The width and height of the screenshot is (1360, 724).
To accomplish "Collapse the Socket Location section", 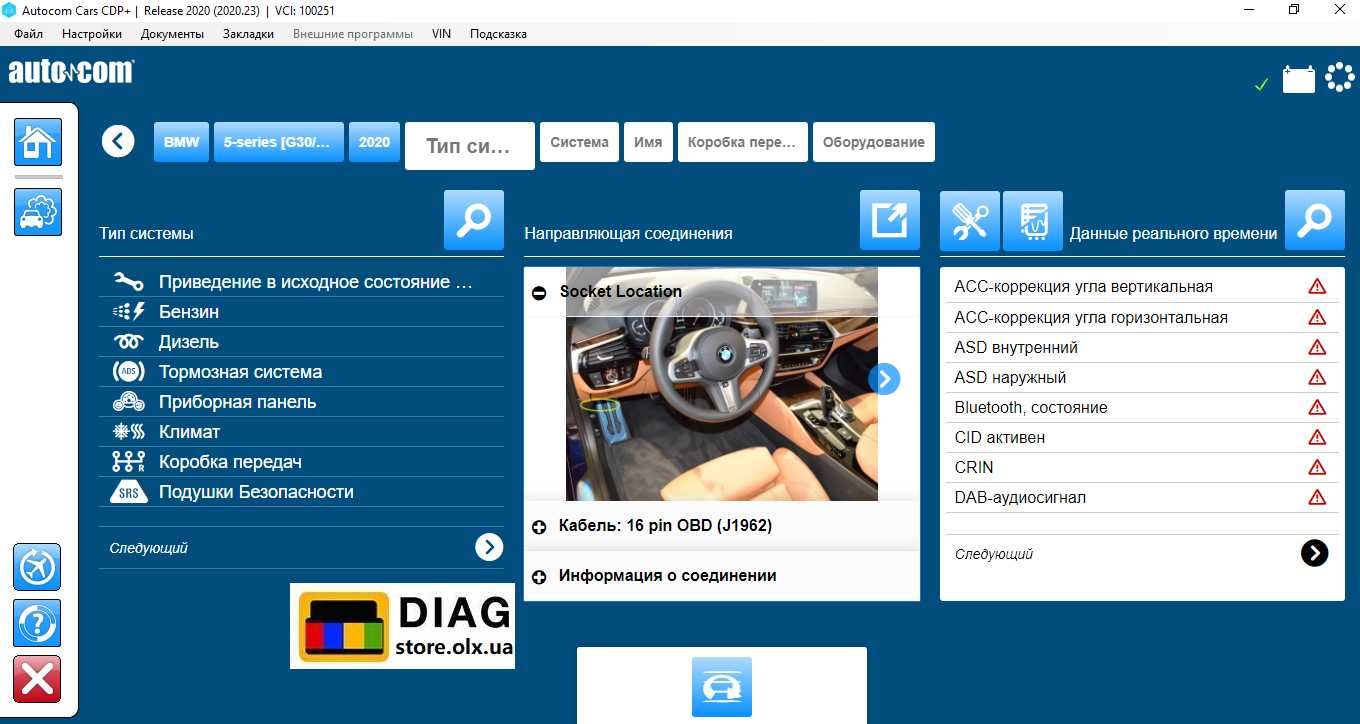I will tap(539, 293).
